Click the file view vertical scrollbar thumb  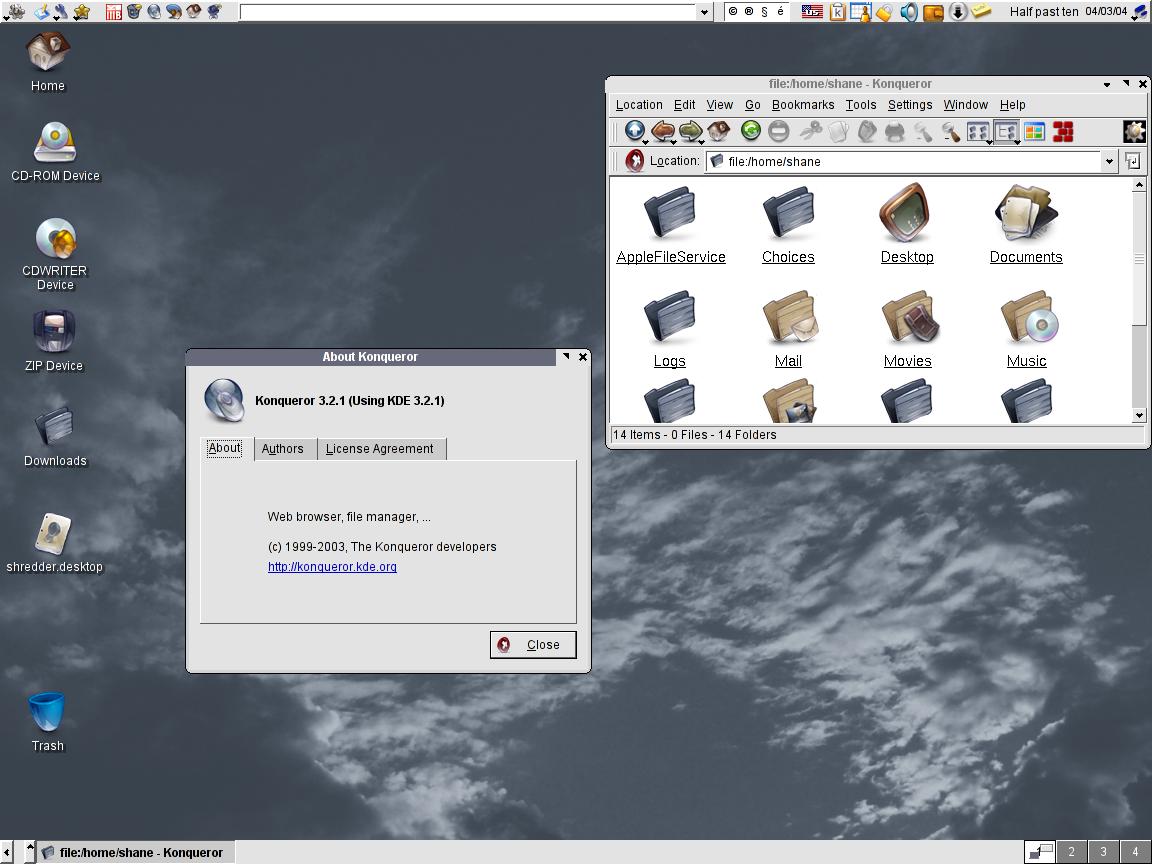click(x=1139, y=258)
